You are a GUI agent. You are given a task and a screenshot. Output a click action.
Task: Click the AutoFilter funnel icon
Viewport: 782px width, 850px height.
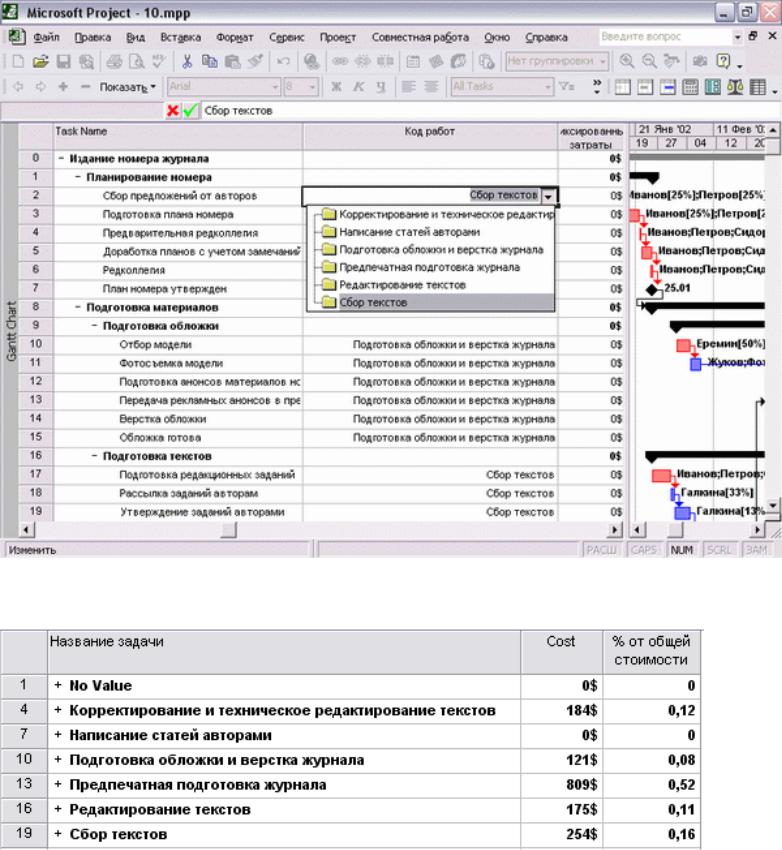click(566, 87)
